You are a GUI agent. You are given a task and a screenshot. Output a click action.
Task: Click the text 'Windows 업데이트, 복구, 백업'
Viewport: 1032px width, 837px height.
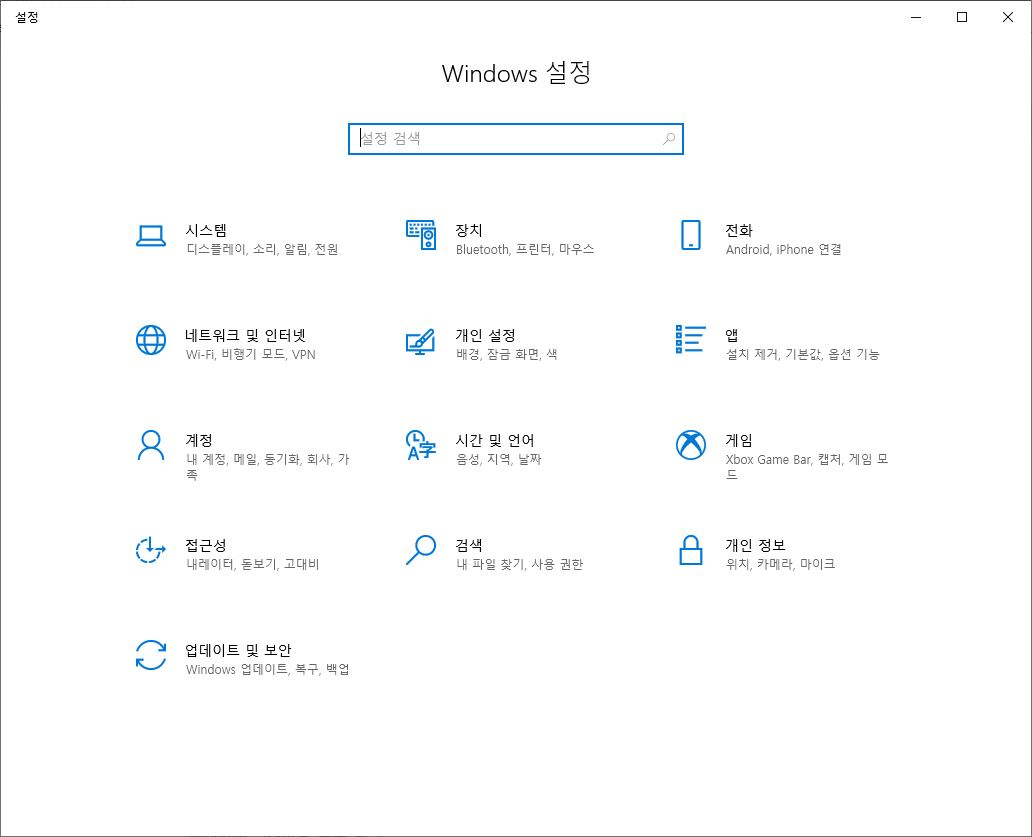click(267, 669)
